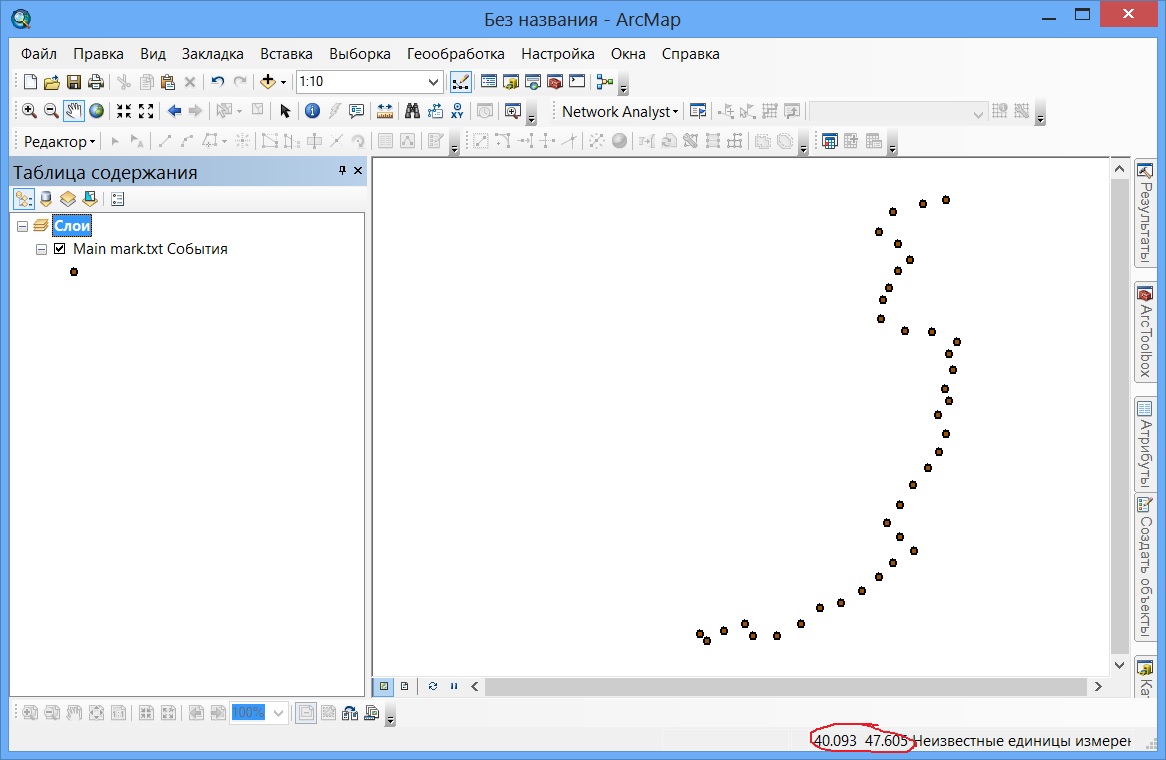Open the Редактор dropdown menu

[x=59, y=141]
